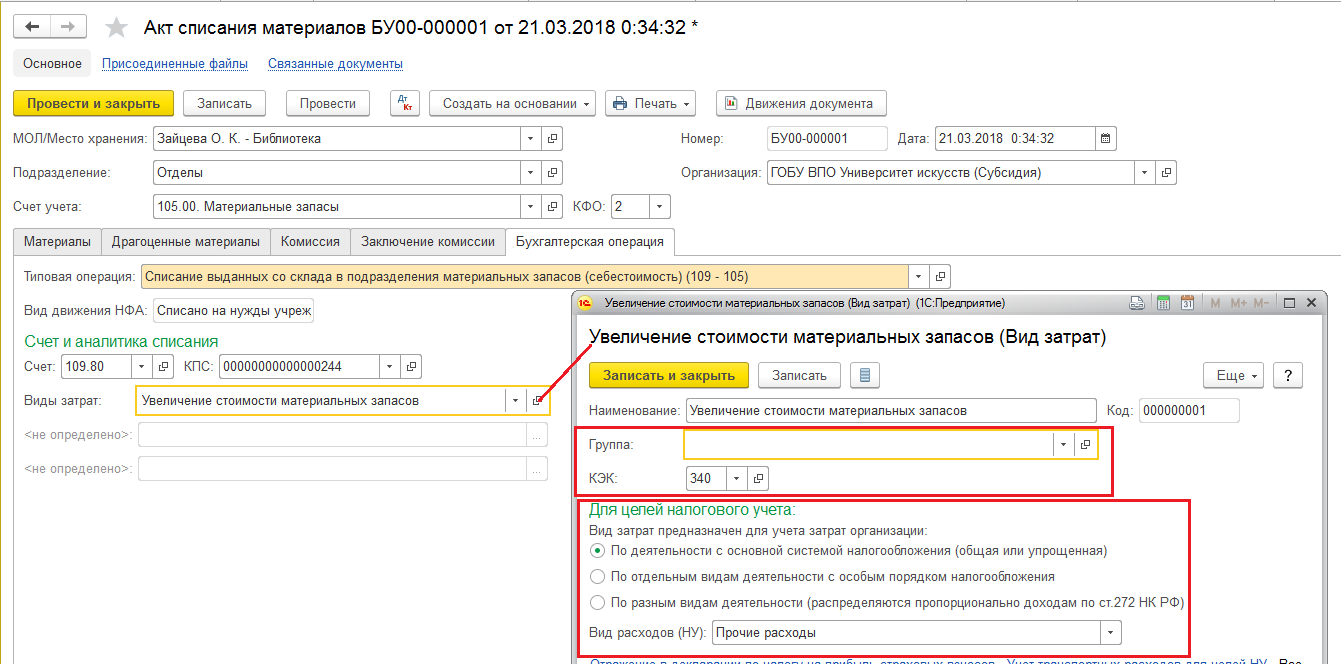Screen dimensions: 1341x664
Task: Click the back navigation arrow
Action: (32, 27)
